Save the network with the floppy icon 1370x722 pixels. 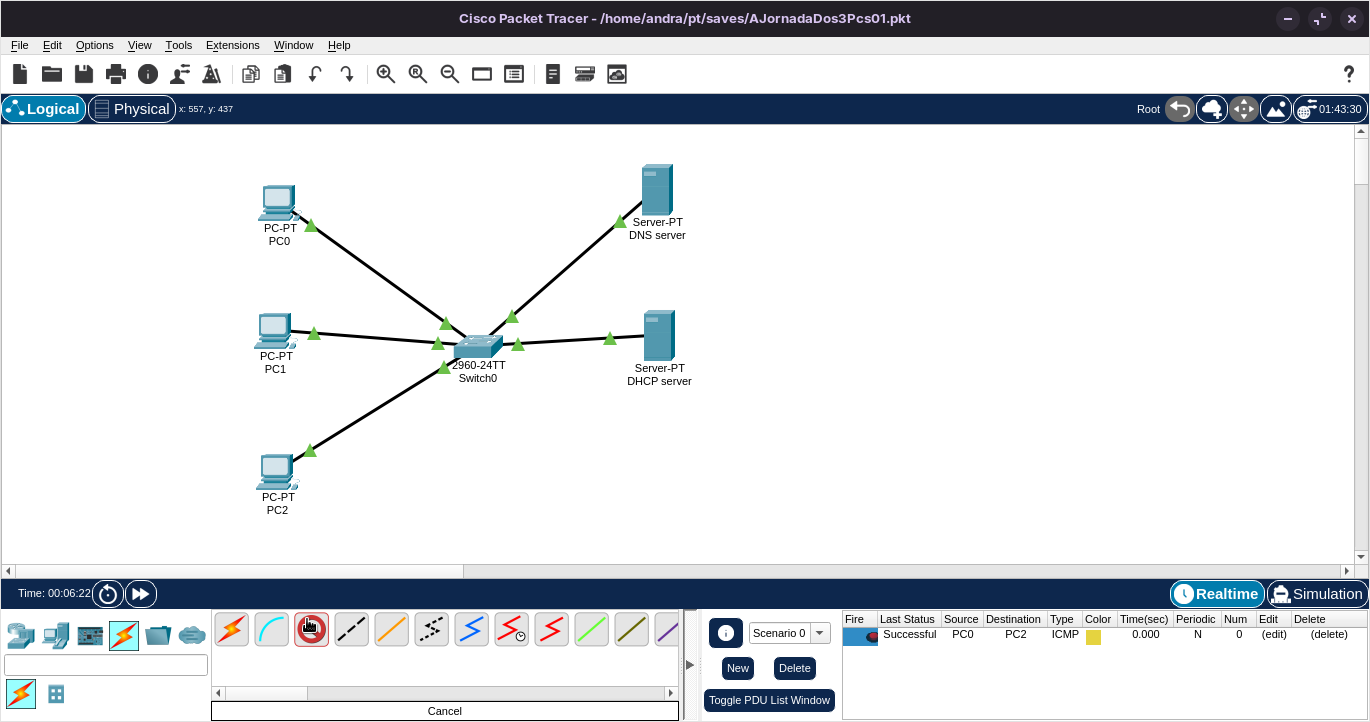coord(84,74)
